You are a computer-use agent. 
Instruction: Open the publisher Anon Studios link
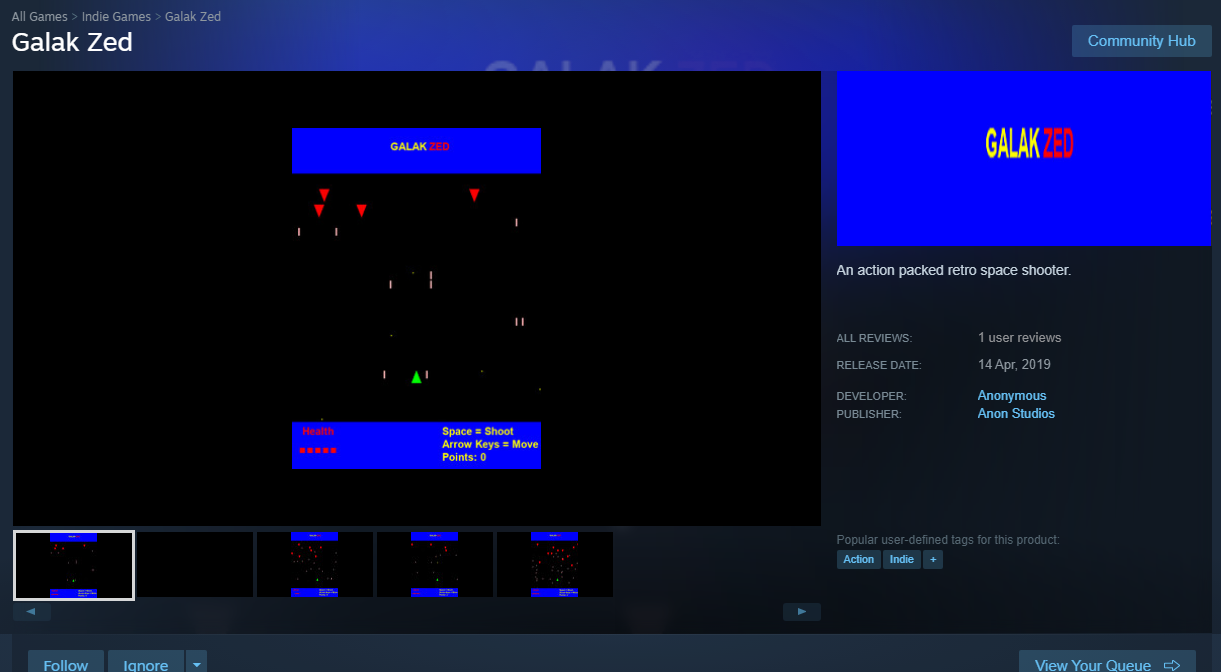tap(1016, 414)
